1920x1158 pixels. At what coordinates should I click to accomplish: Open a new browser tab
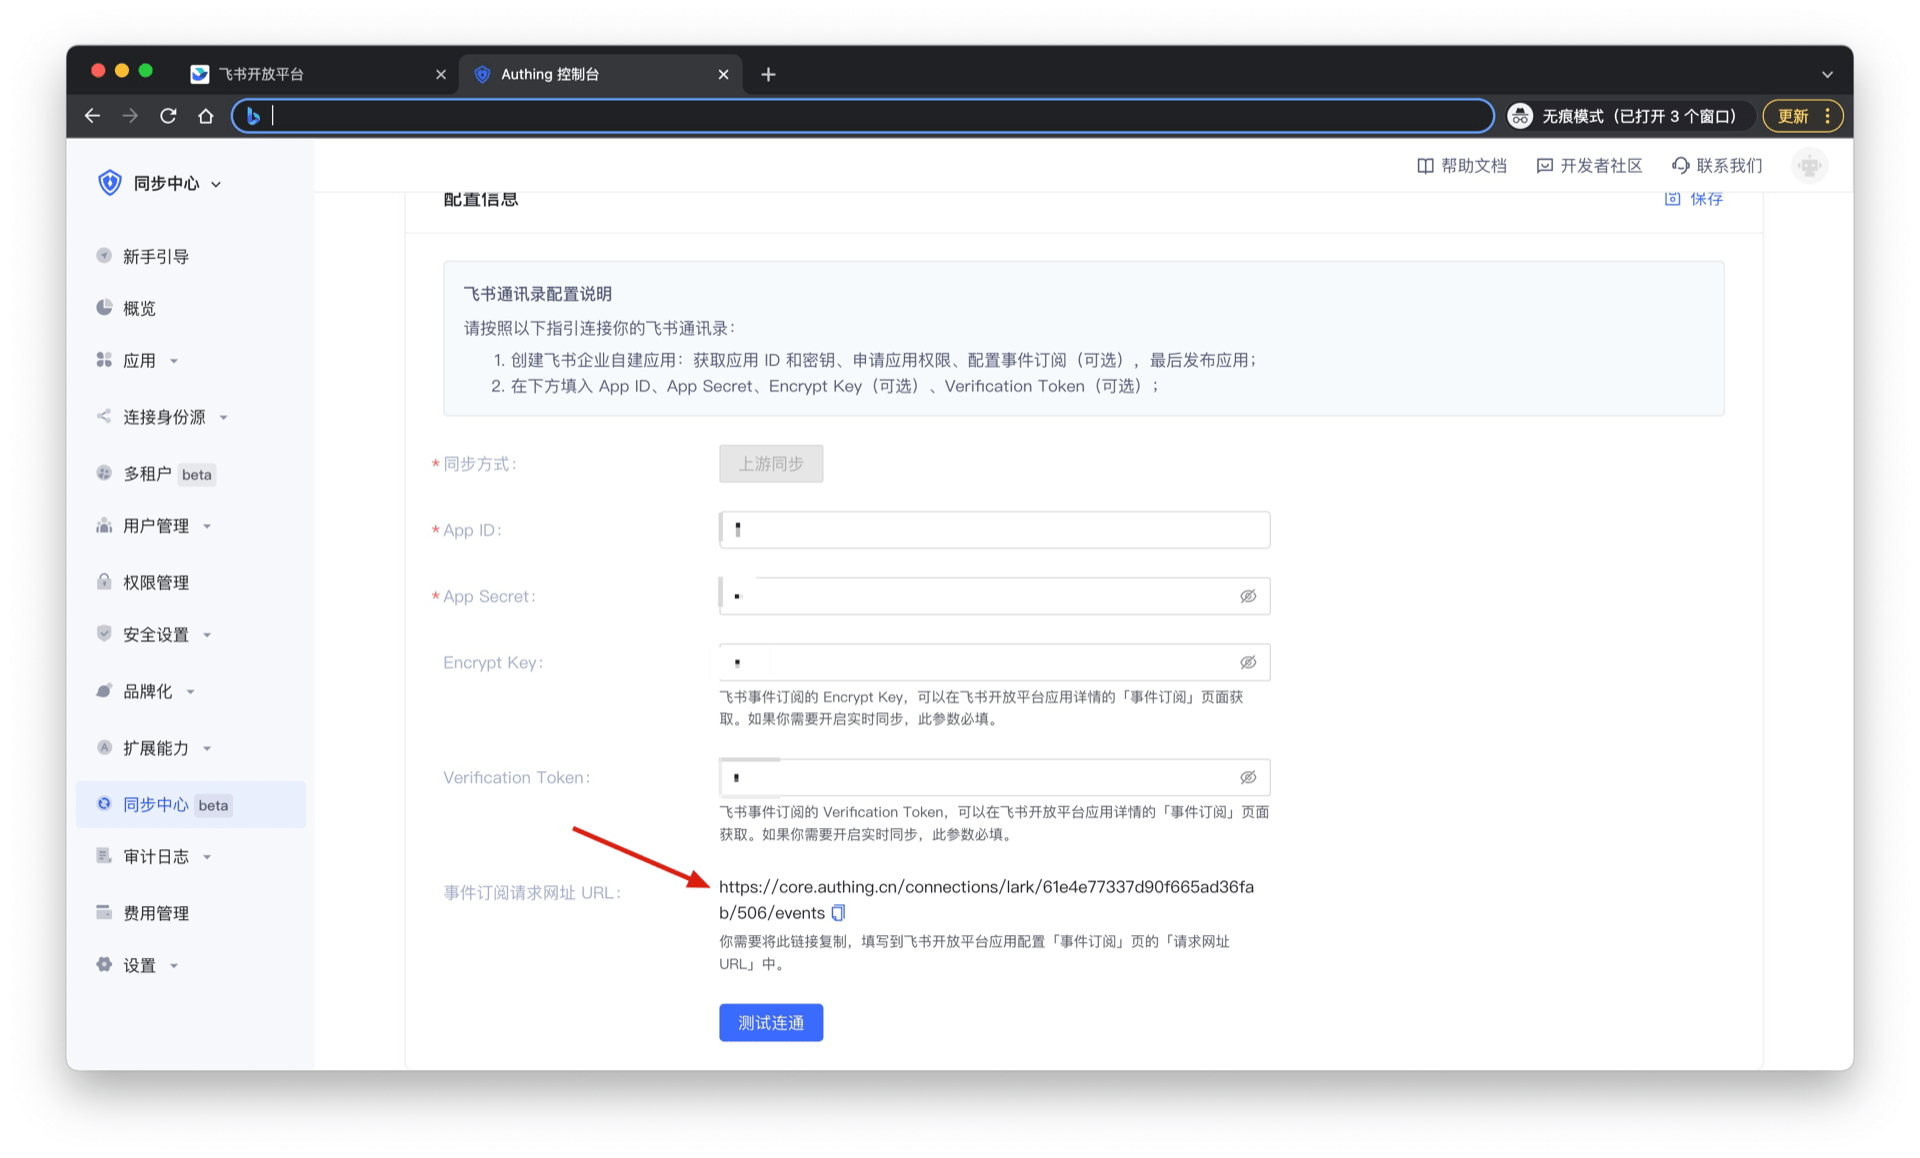pyautogui.click(x=768, y=74)
